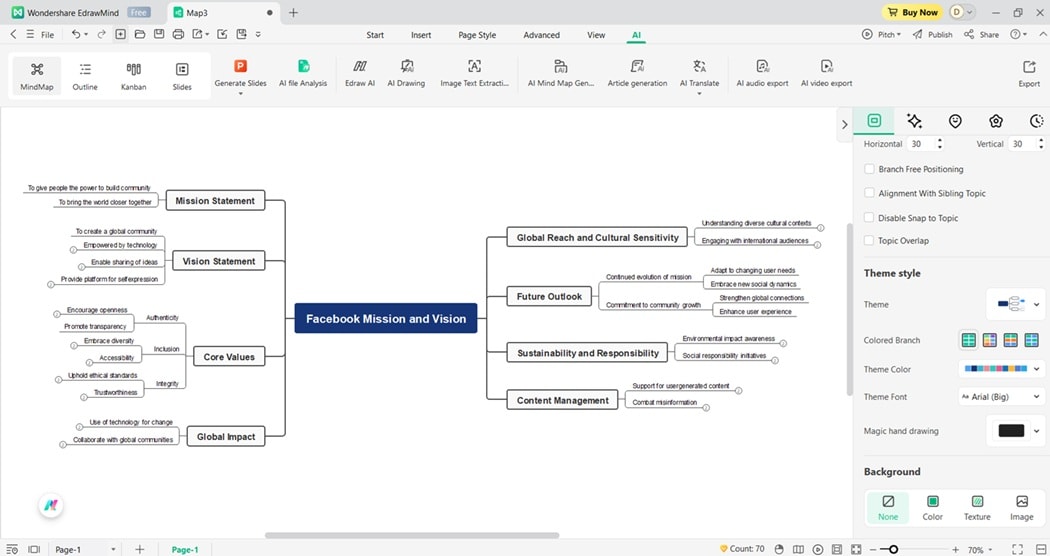The width and height of the screenshot is (1050, 556).
Task: Open Theme Font Arial dropdown
Action: (x=1002, y=397)
